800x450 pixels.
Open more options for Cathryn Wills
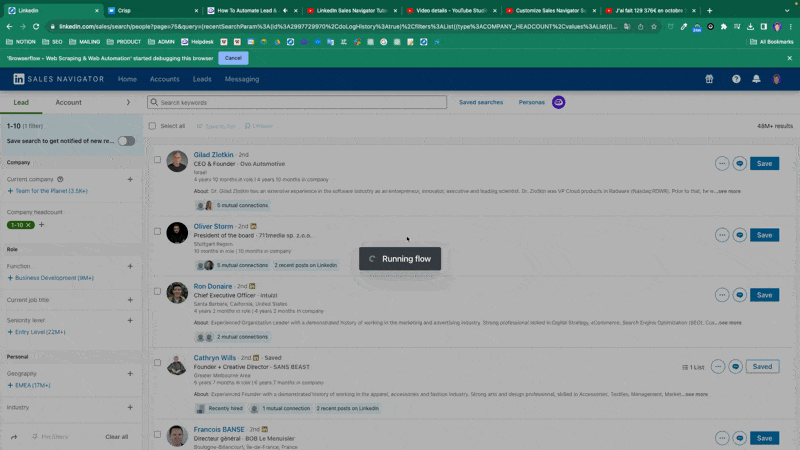coord(718,366)
